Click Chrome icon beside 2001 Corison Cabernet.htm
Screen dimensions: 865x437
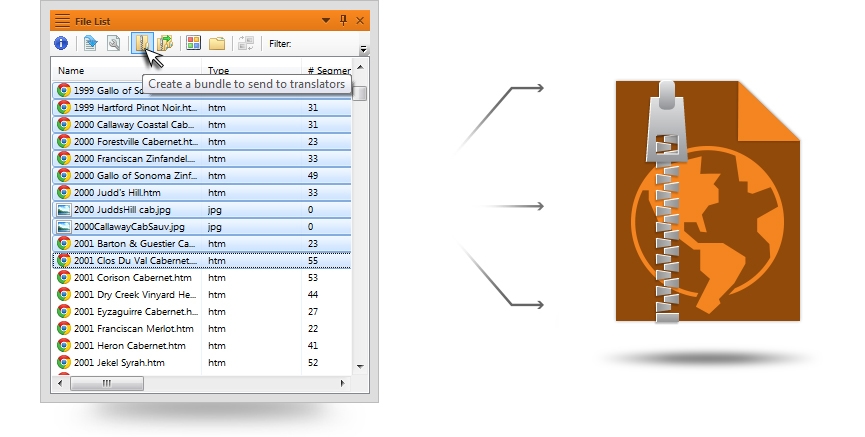coord(64,278)
